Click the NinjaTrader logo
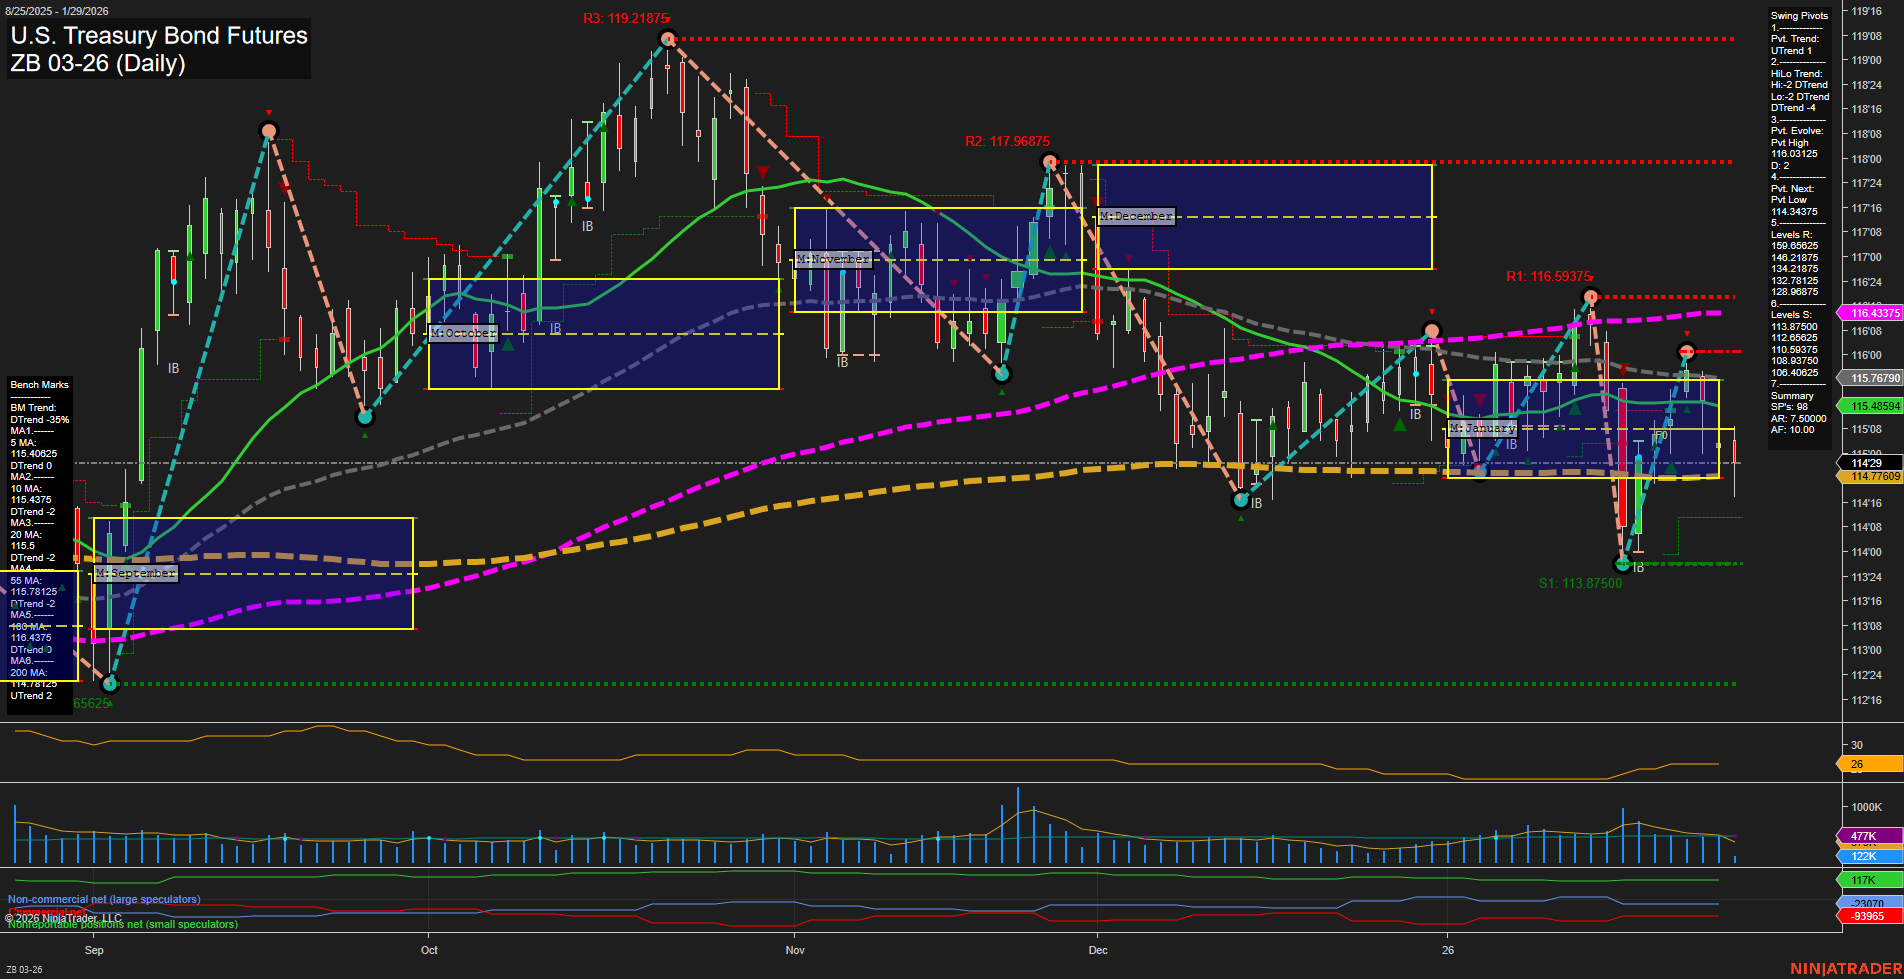Viewport: 1904px width, 979px height. pos(1843,967)
